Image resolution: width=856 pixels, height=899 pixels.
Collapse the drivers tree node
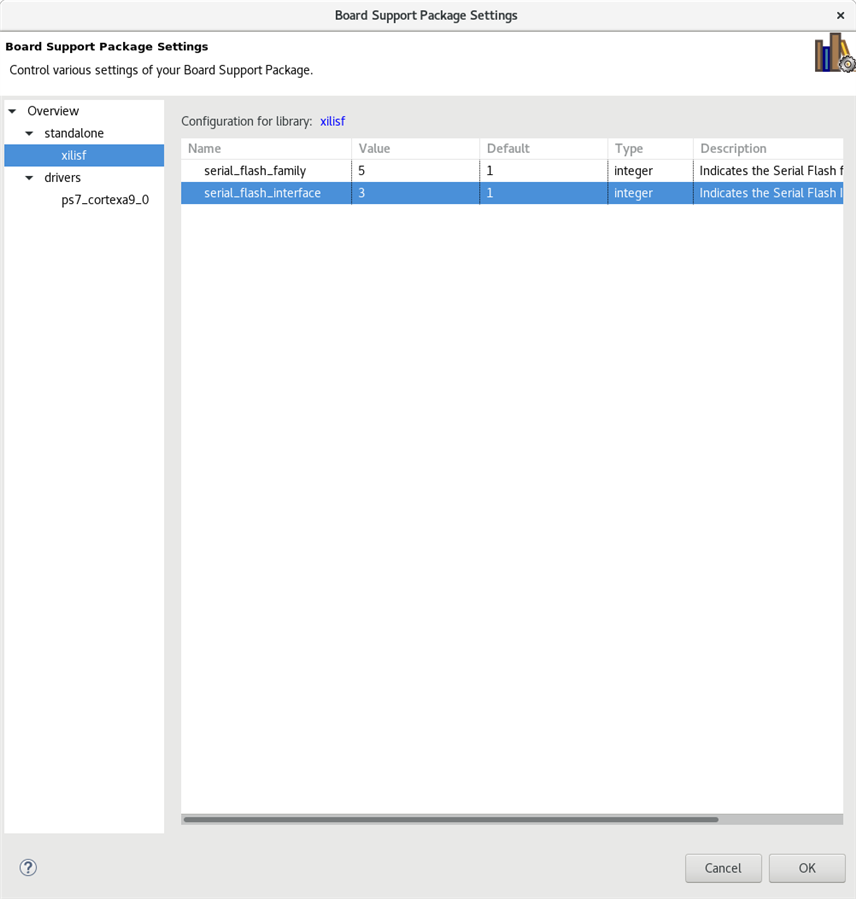29,178
